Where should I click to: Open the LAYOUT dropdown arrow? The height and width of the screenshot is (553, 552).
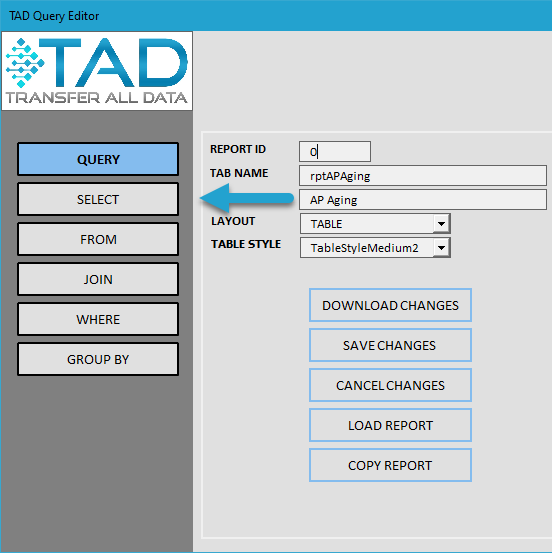coord(441,224)
